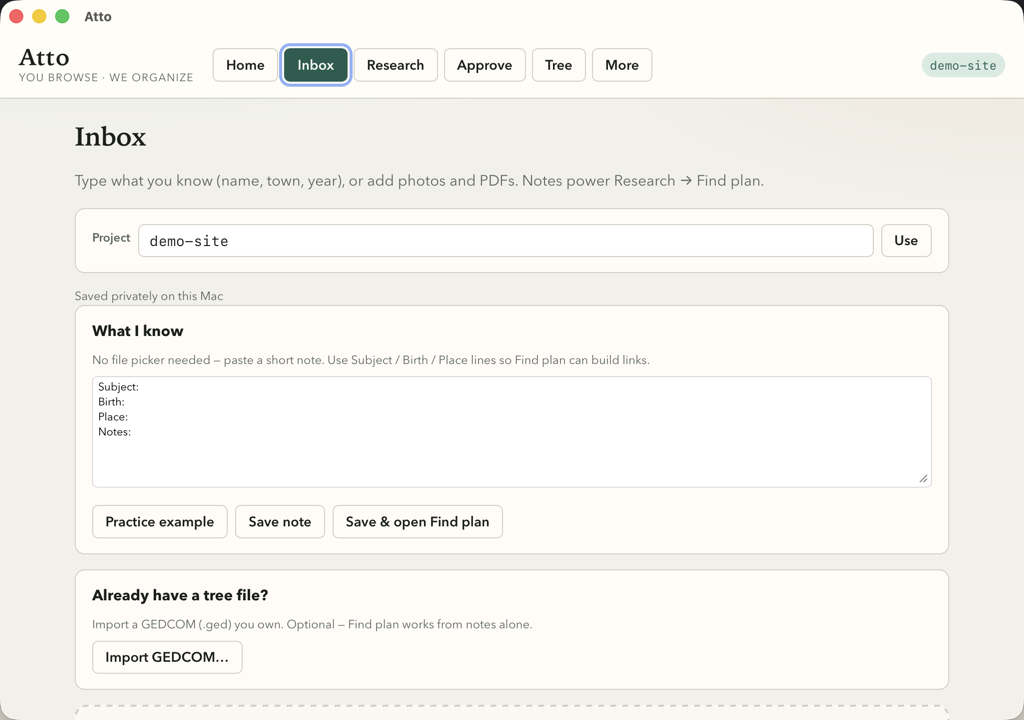The height and width of the screenshot is (720, 1024).
Task: Open the More menu
Action: coord(622,65)
